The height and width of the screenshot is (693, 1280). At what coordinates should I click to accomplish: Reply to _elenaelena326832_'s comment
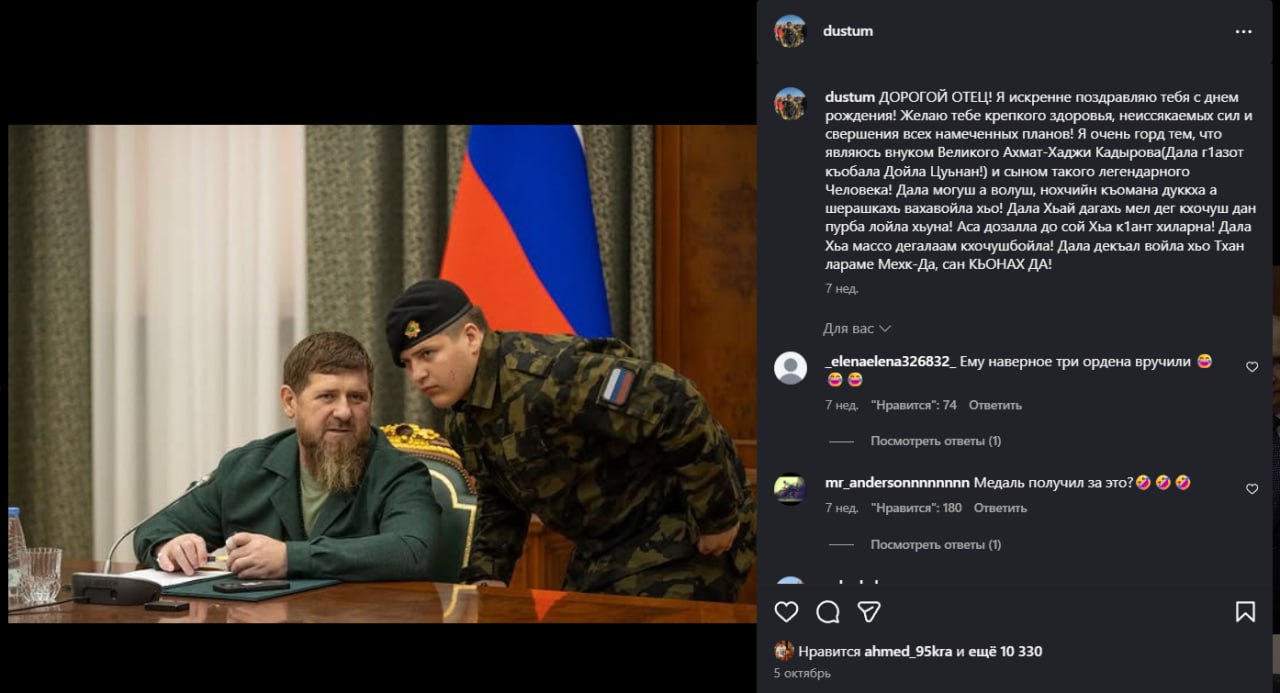click(x=995, y=405)
